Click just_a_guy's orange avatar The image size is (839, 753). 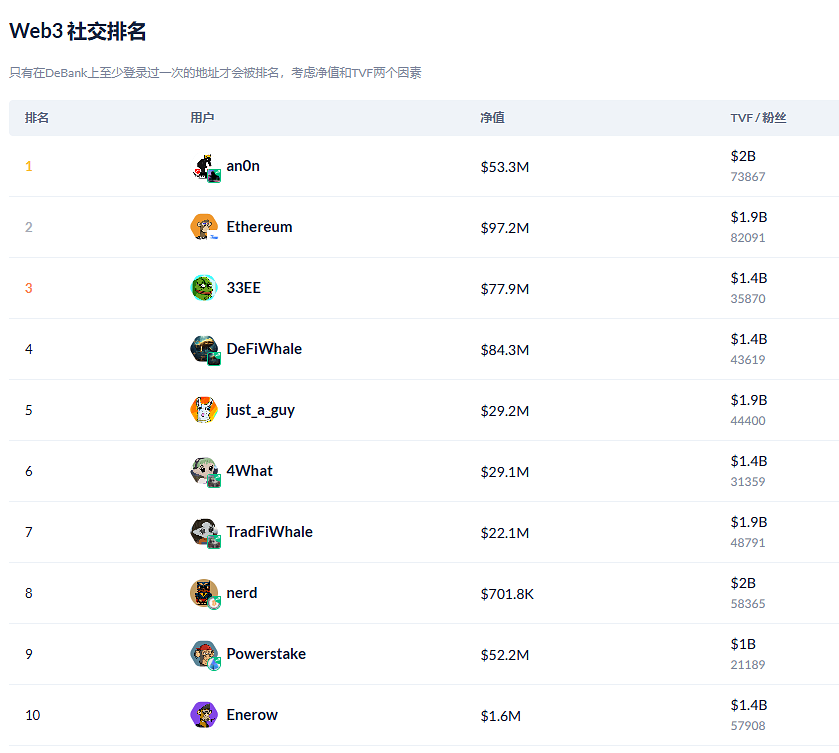(x=204, y=410)
